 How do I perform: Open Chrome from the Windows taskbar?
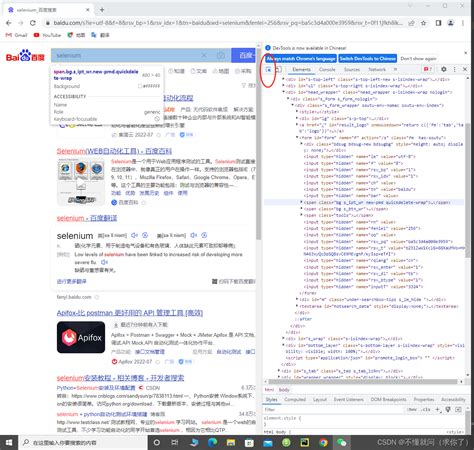click(x=323, y=442)
